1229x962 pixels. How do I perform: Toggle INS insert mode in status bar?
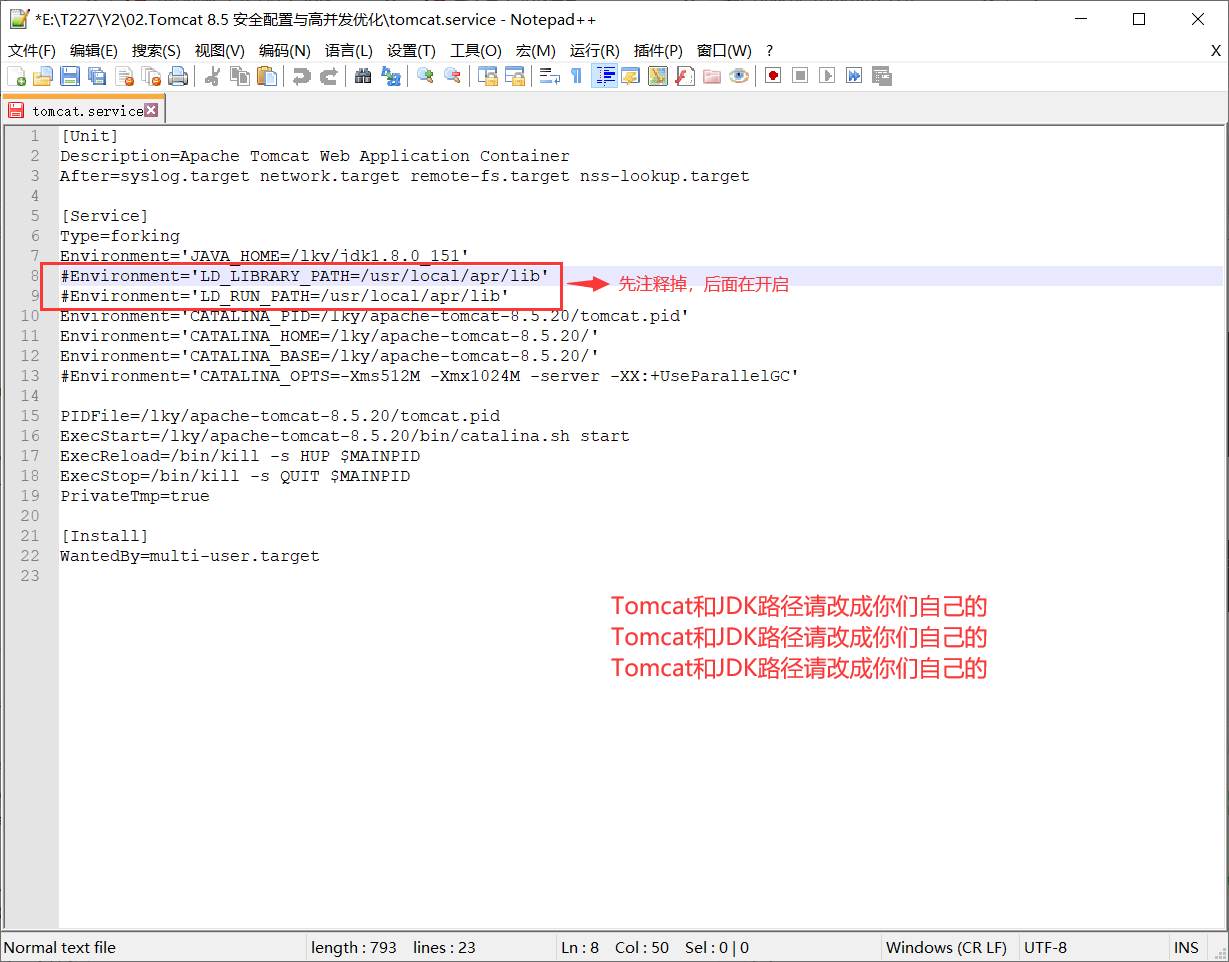pyautogui.click(x=1186, y=947)
